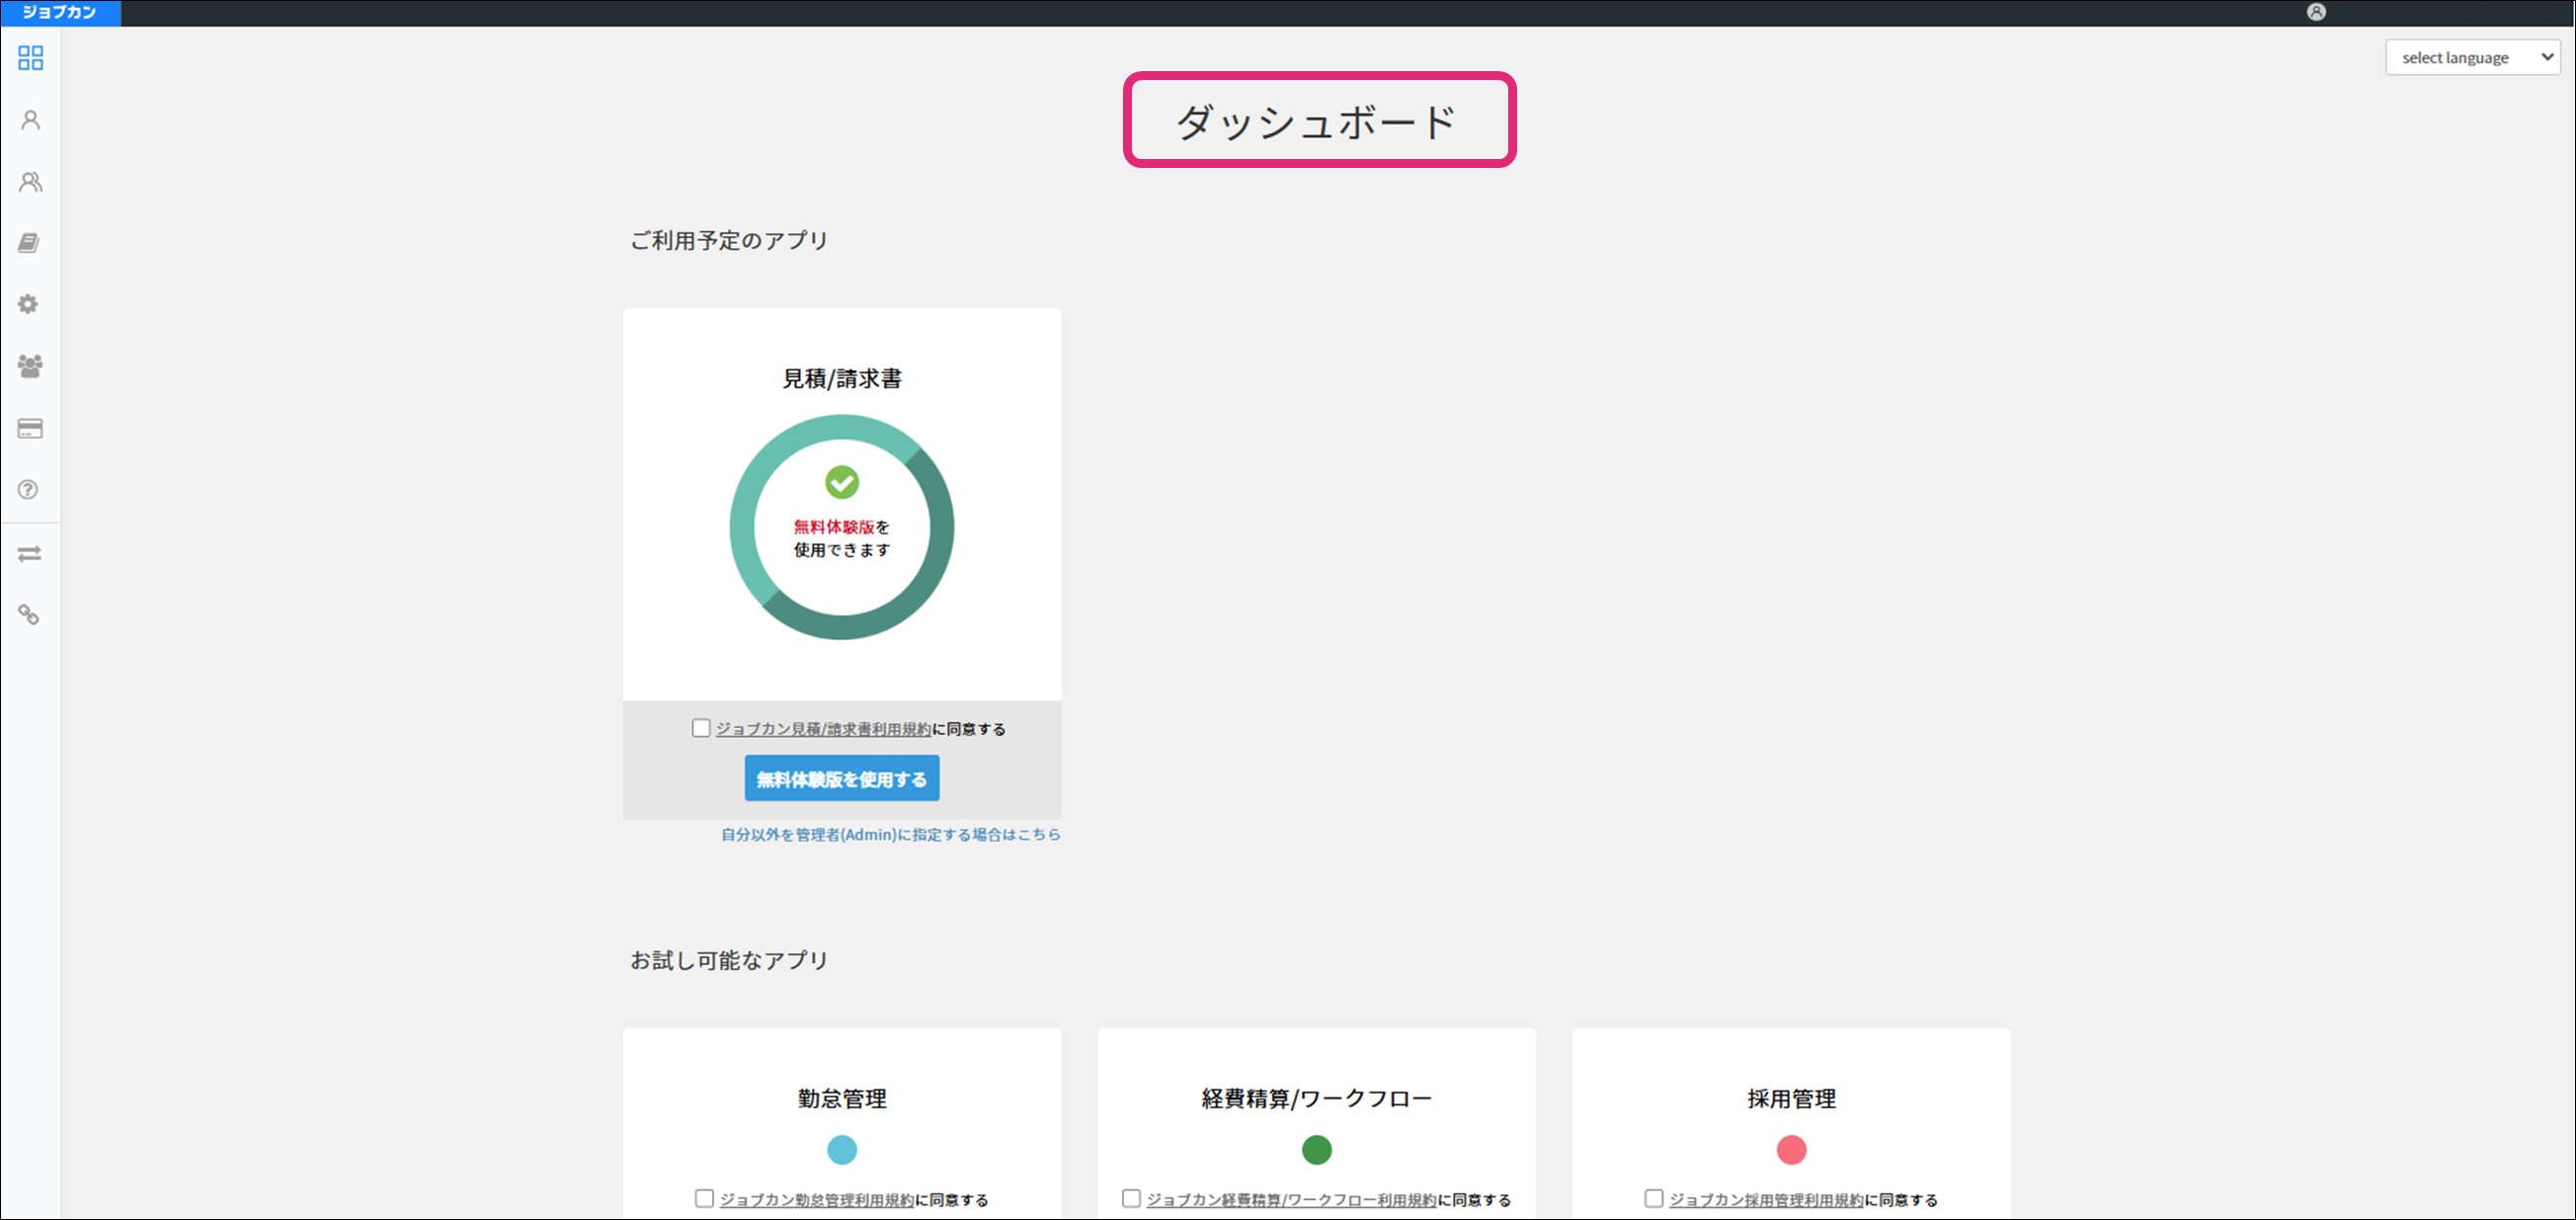
Task: Tick the 勤怠管理 terms agreement checkbox
Action: point(704,1198)
